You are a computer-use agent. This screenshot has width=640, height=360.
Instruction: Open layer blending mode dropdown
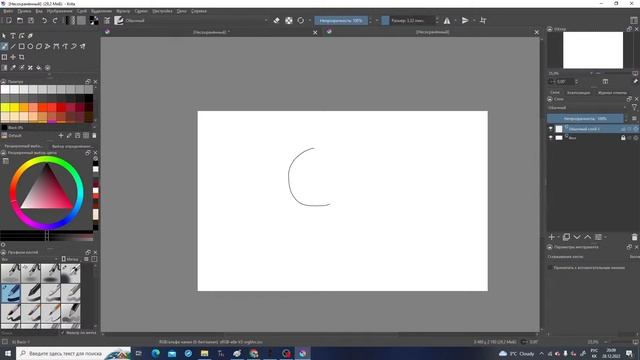[x=587, y=108]
